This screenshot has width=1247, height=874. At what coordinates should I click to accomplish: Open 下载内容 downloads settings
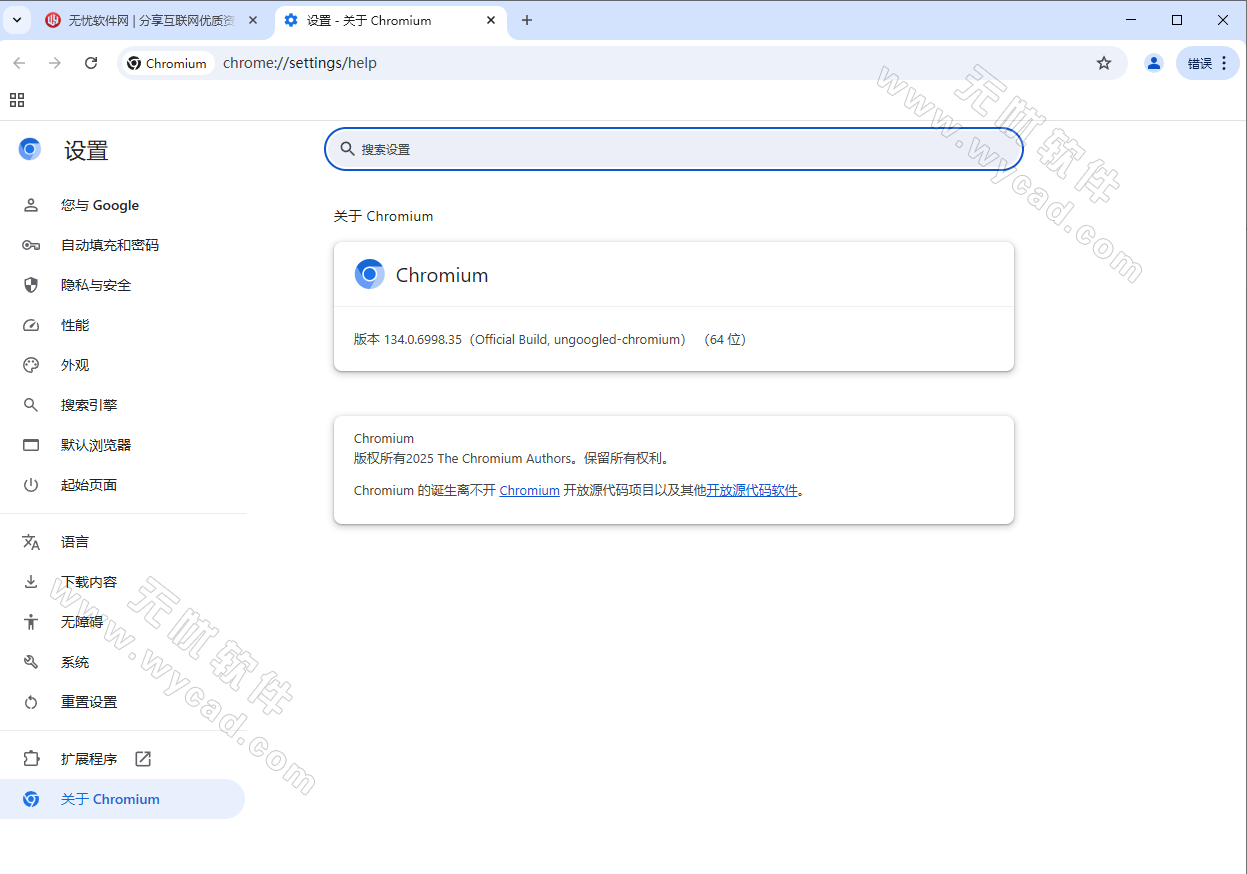pyautogui.click(x=89, y=582)
